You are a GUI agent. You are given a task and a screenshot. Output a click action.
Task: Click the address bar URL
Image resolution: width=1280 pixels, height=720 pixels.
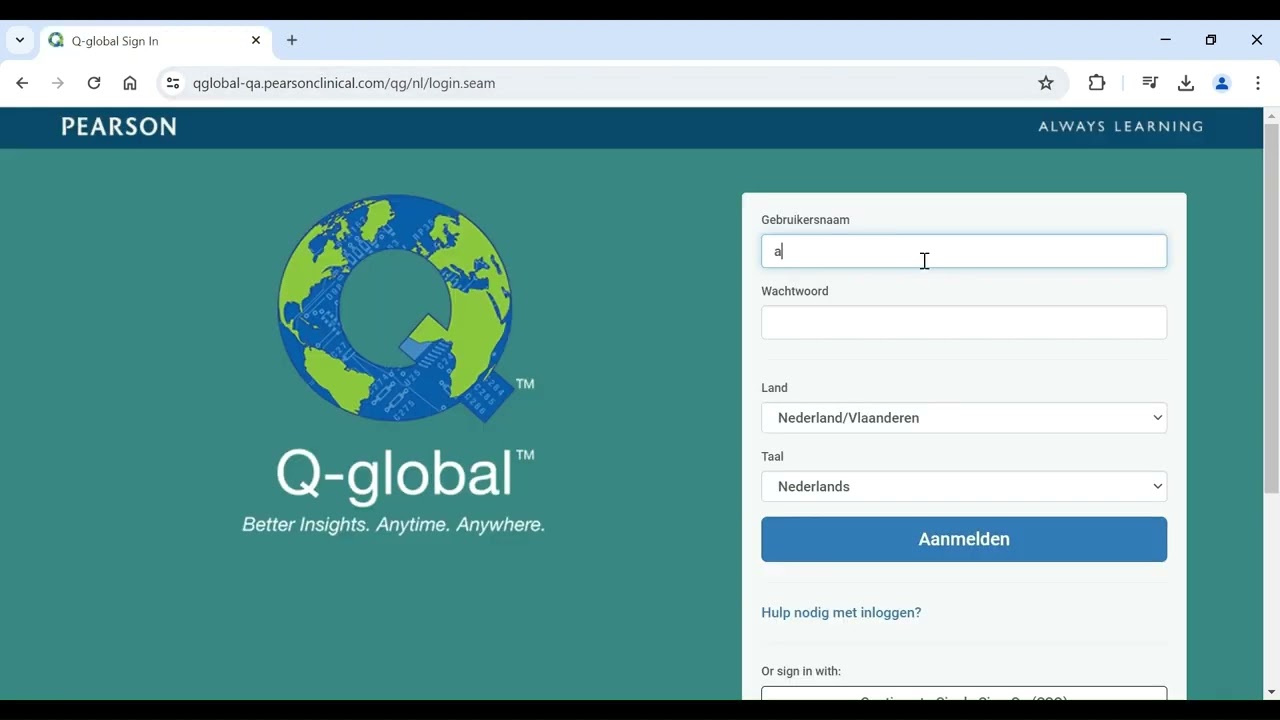pyautogui.click(x=344, y=84)
